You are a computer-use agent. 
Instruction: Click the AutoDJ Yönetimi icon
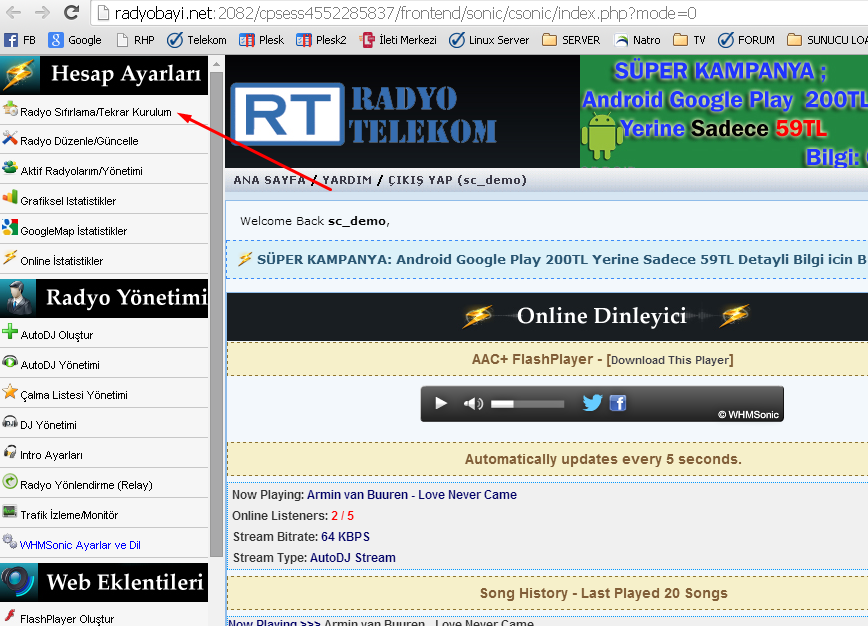click(10, 361)
